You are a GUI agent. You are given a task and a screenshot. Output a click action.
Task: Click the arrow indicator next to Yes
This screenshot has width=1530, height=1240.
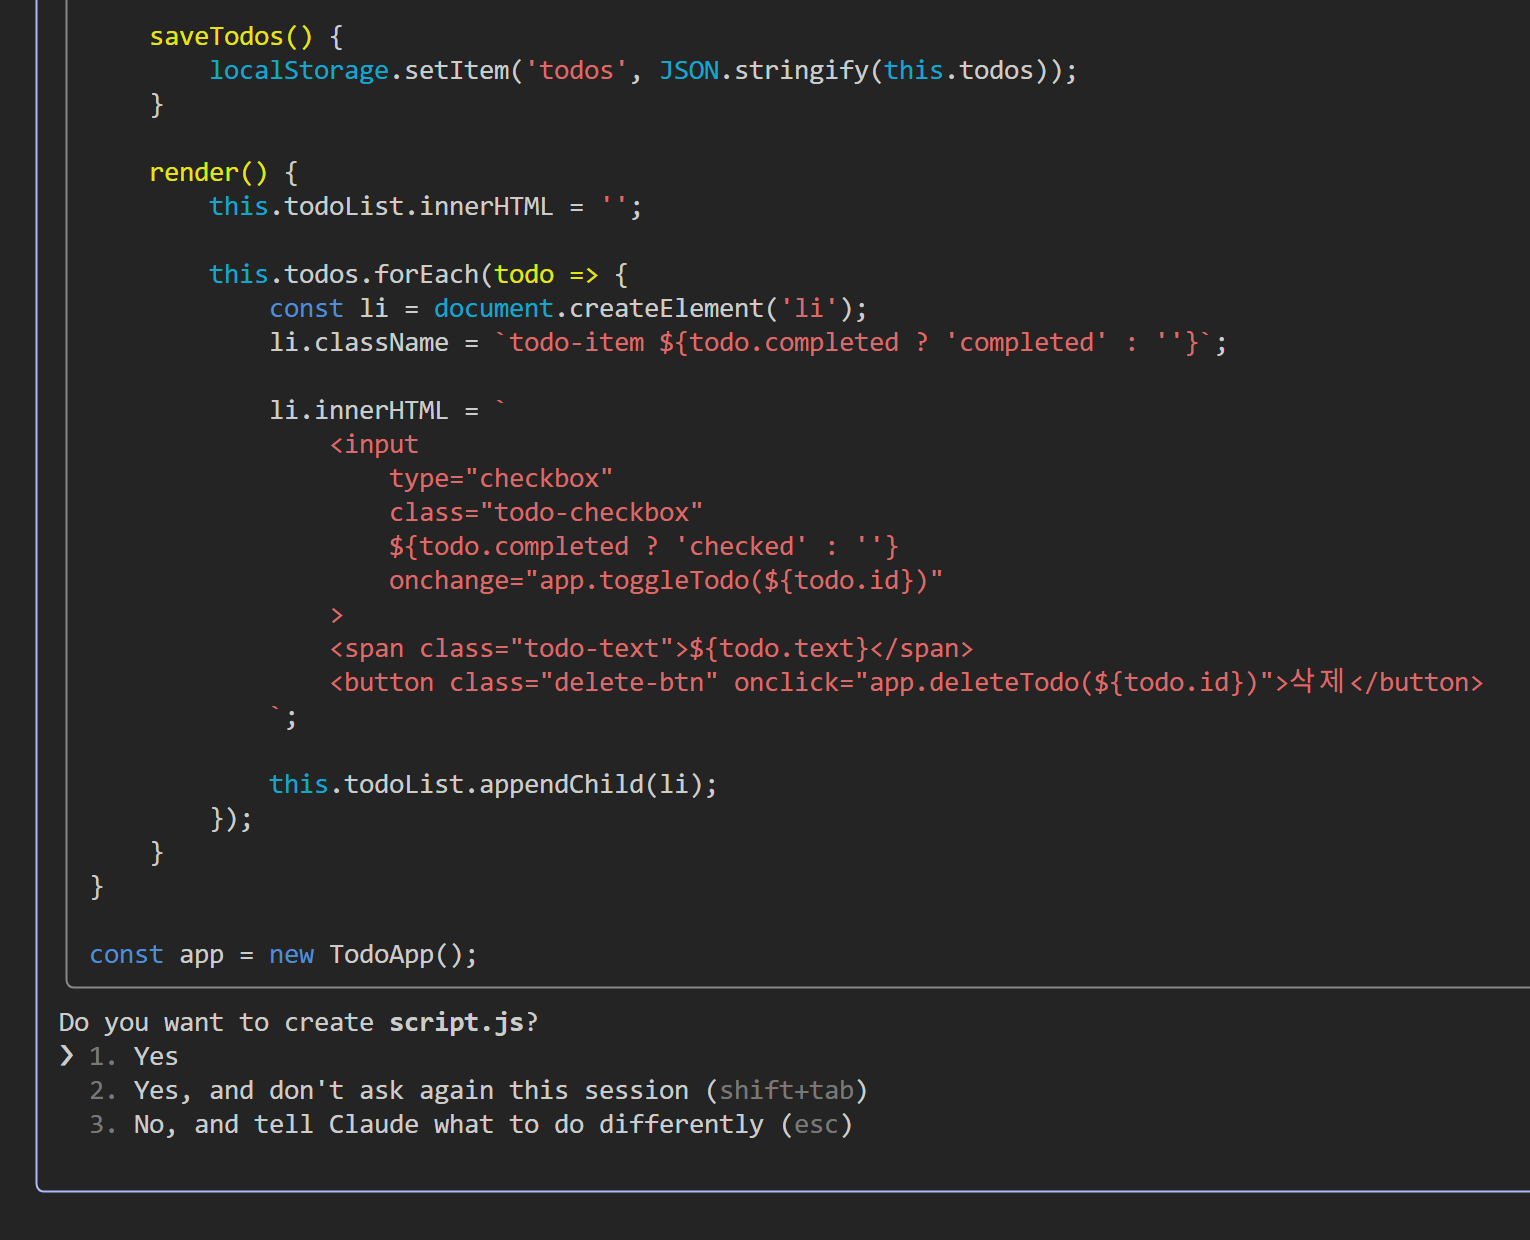[x=66, y=1056]
